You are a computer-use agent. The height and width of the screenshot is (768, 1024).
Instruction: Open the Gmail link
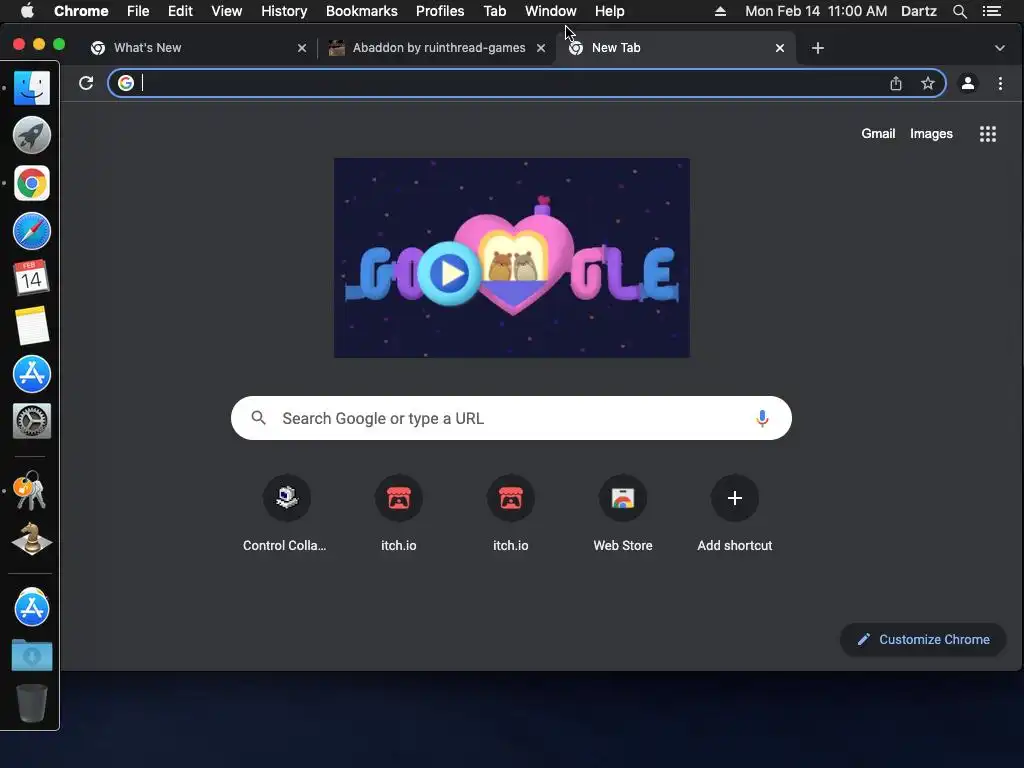click(x=878, y=134)
